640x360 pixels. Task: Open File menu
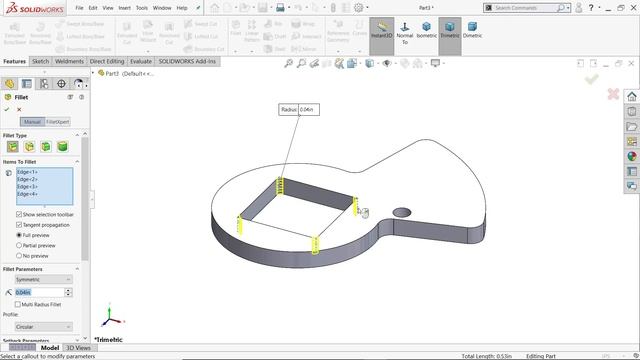[x=79, y=8]
